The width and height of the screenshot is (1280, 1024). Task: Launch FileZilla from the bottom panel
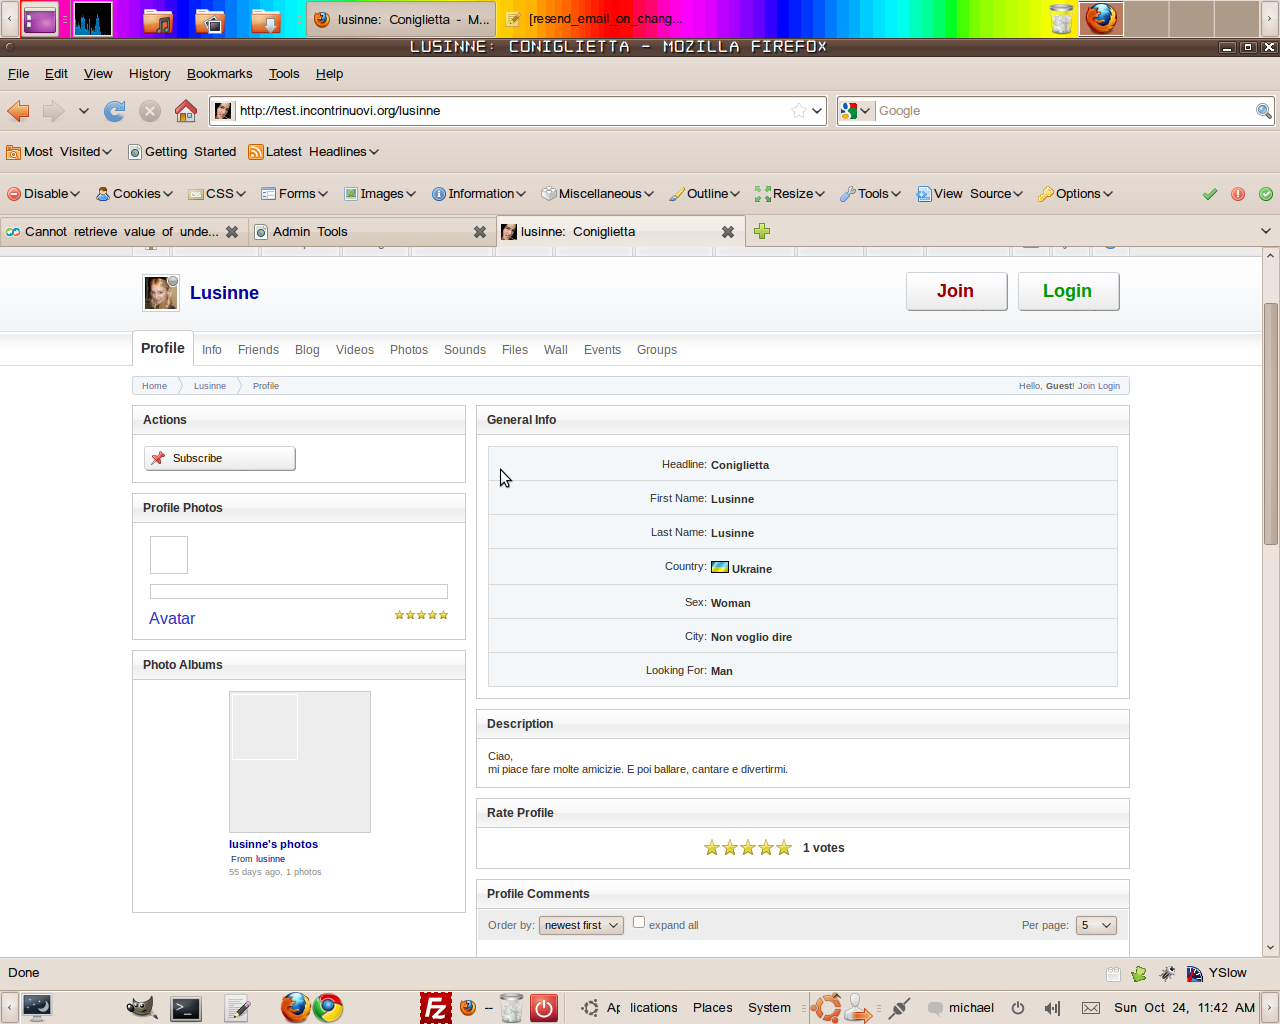(435, 1007)
